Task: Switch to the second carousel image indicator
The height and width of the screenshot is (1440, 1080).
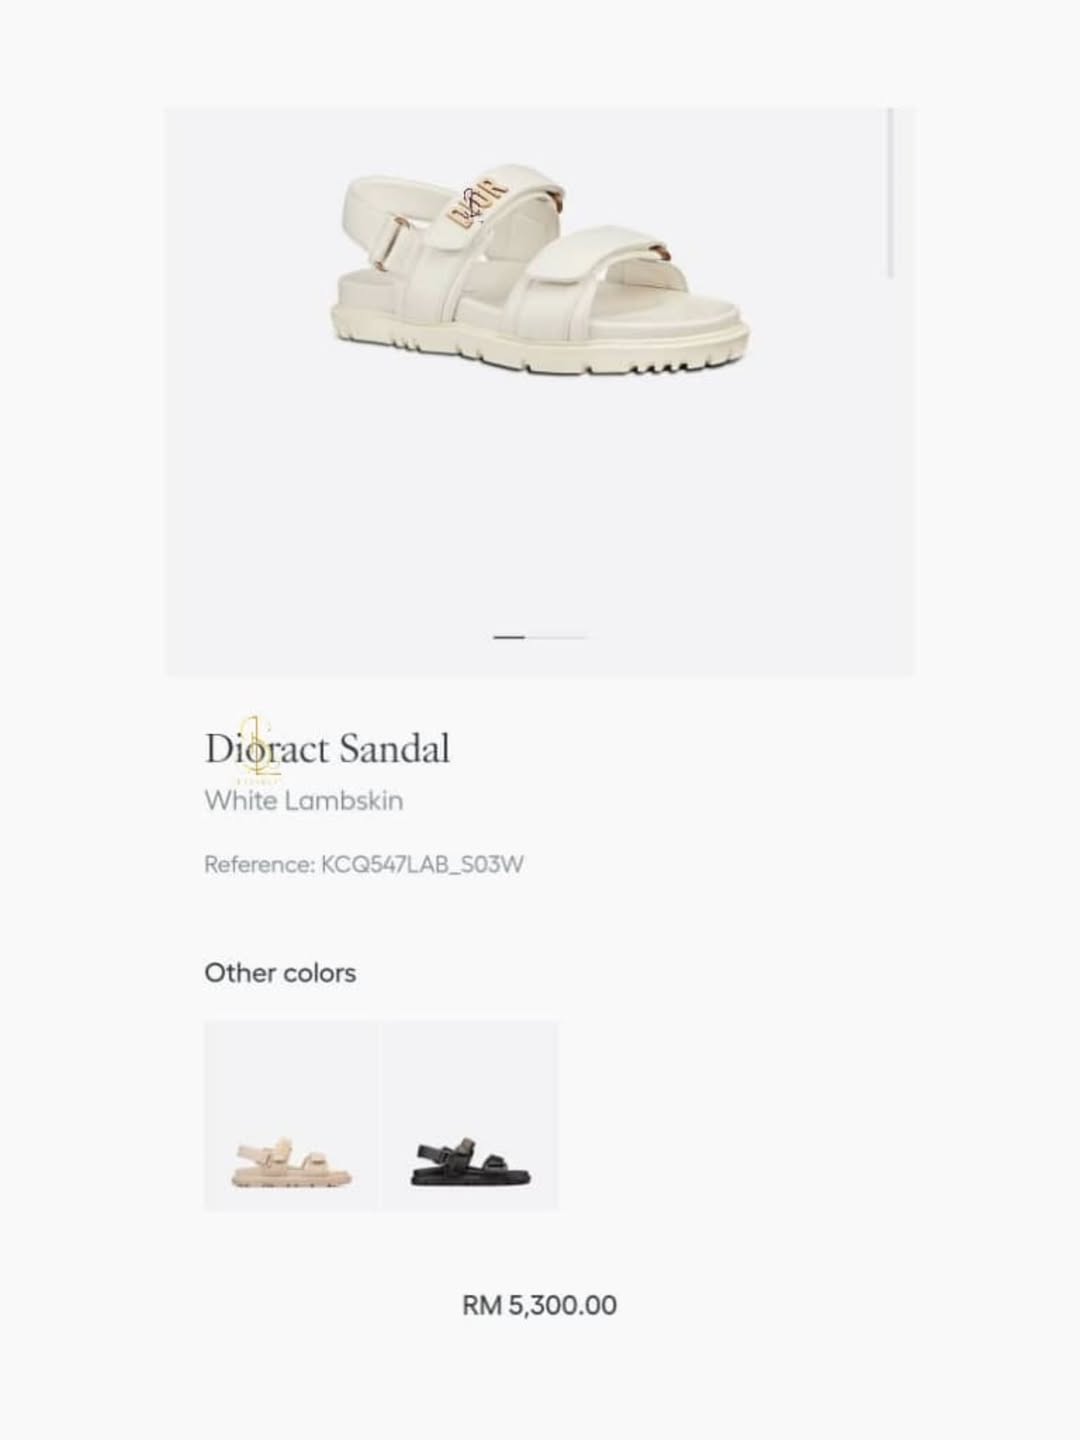Action: [556, 637]
